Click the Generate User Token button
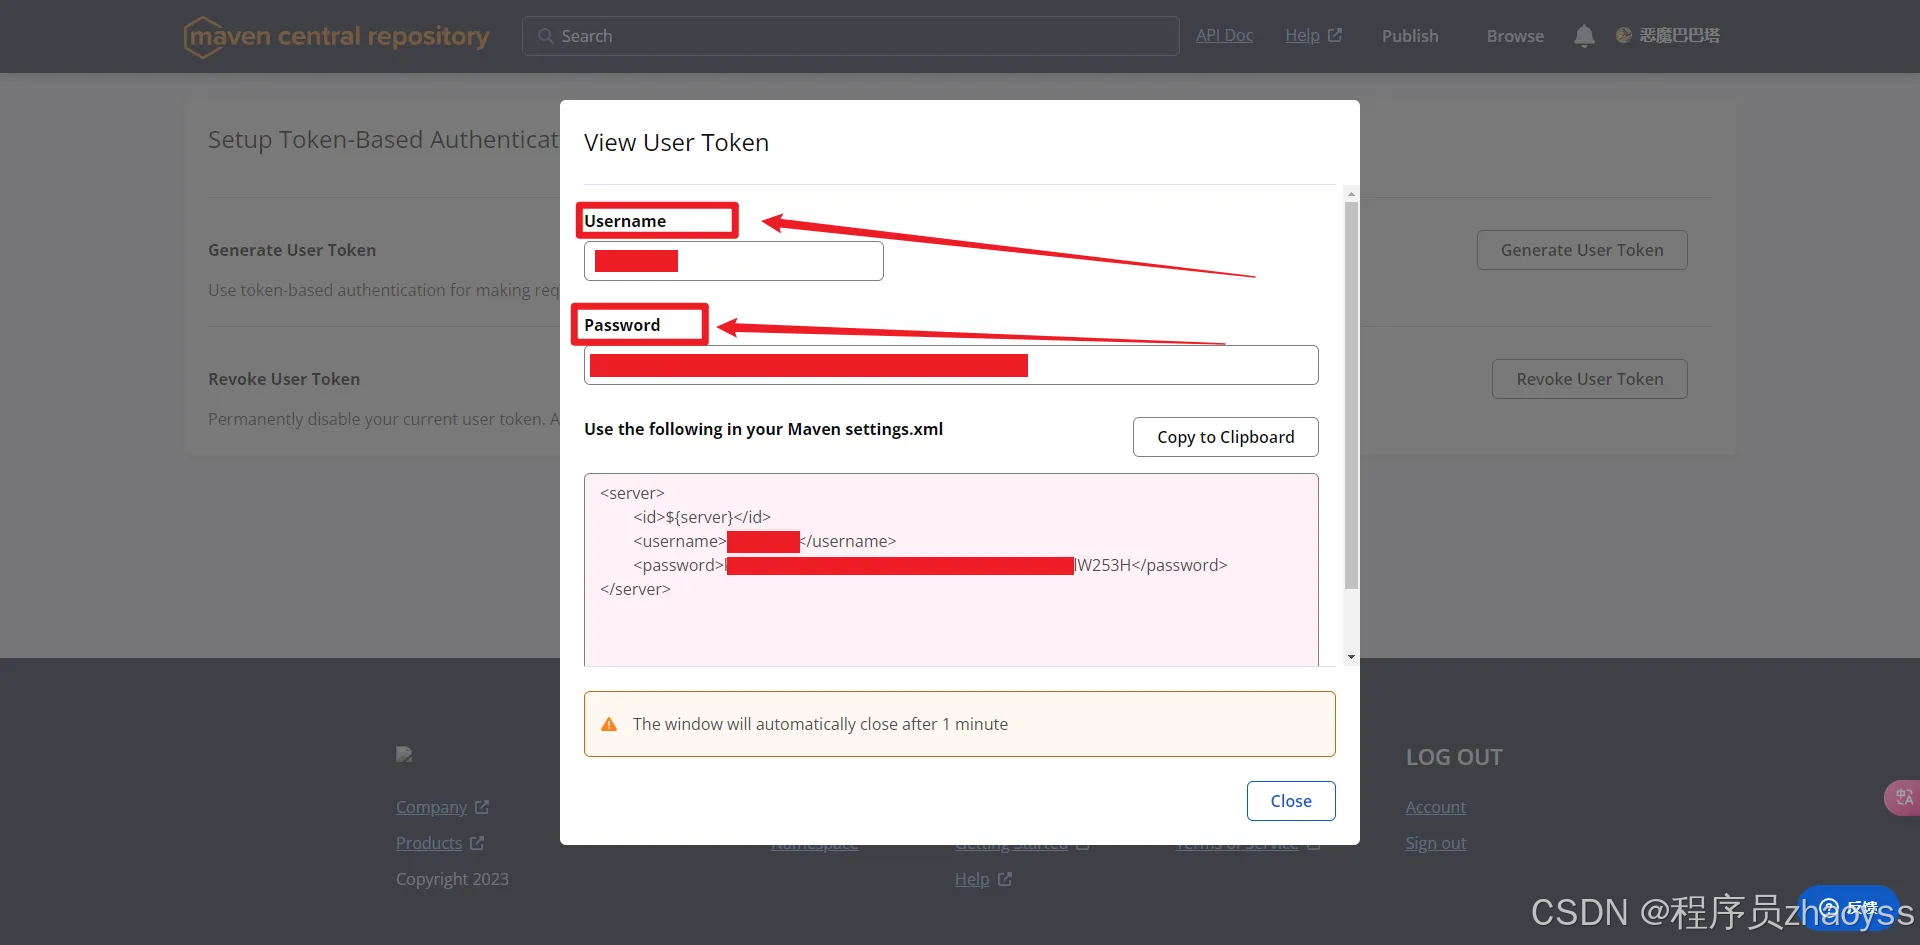Screen dimensions: 1920x945 coord(1582,250)
